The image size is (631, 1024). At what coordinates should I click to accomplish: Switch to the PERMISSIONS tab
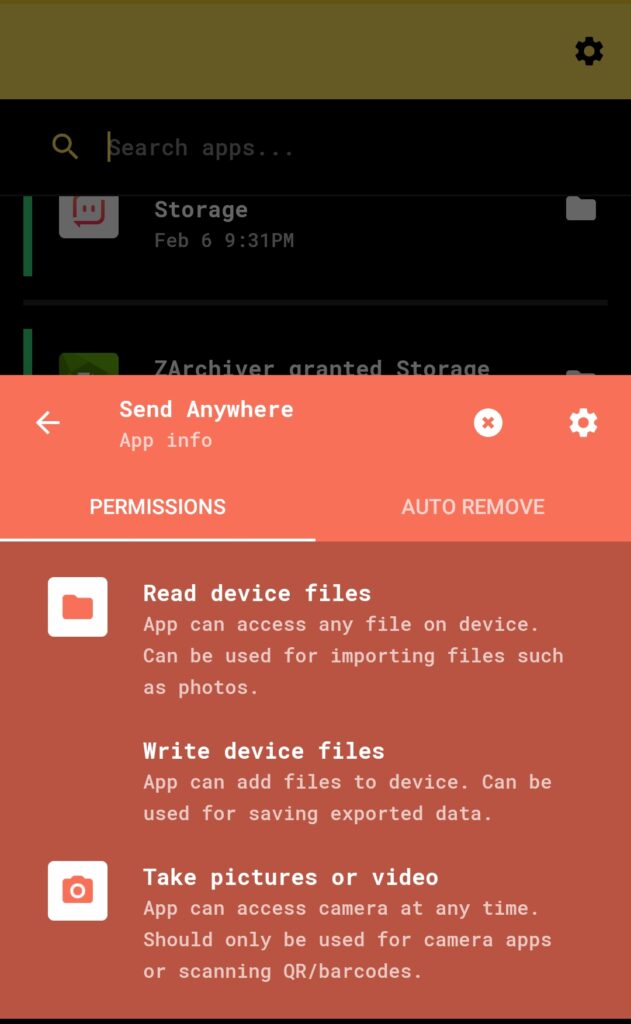(157, 507)
